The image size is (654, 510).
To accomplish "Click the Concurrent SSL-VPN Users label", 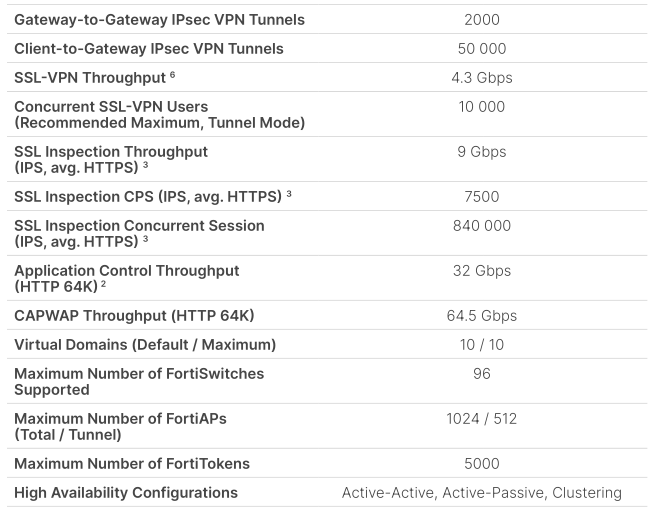I will [x=111, y=107].
